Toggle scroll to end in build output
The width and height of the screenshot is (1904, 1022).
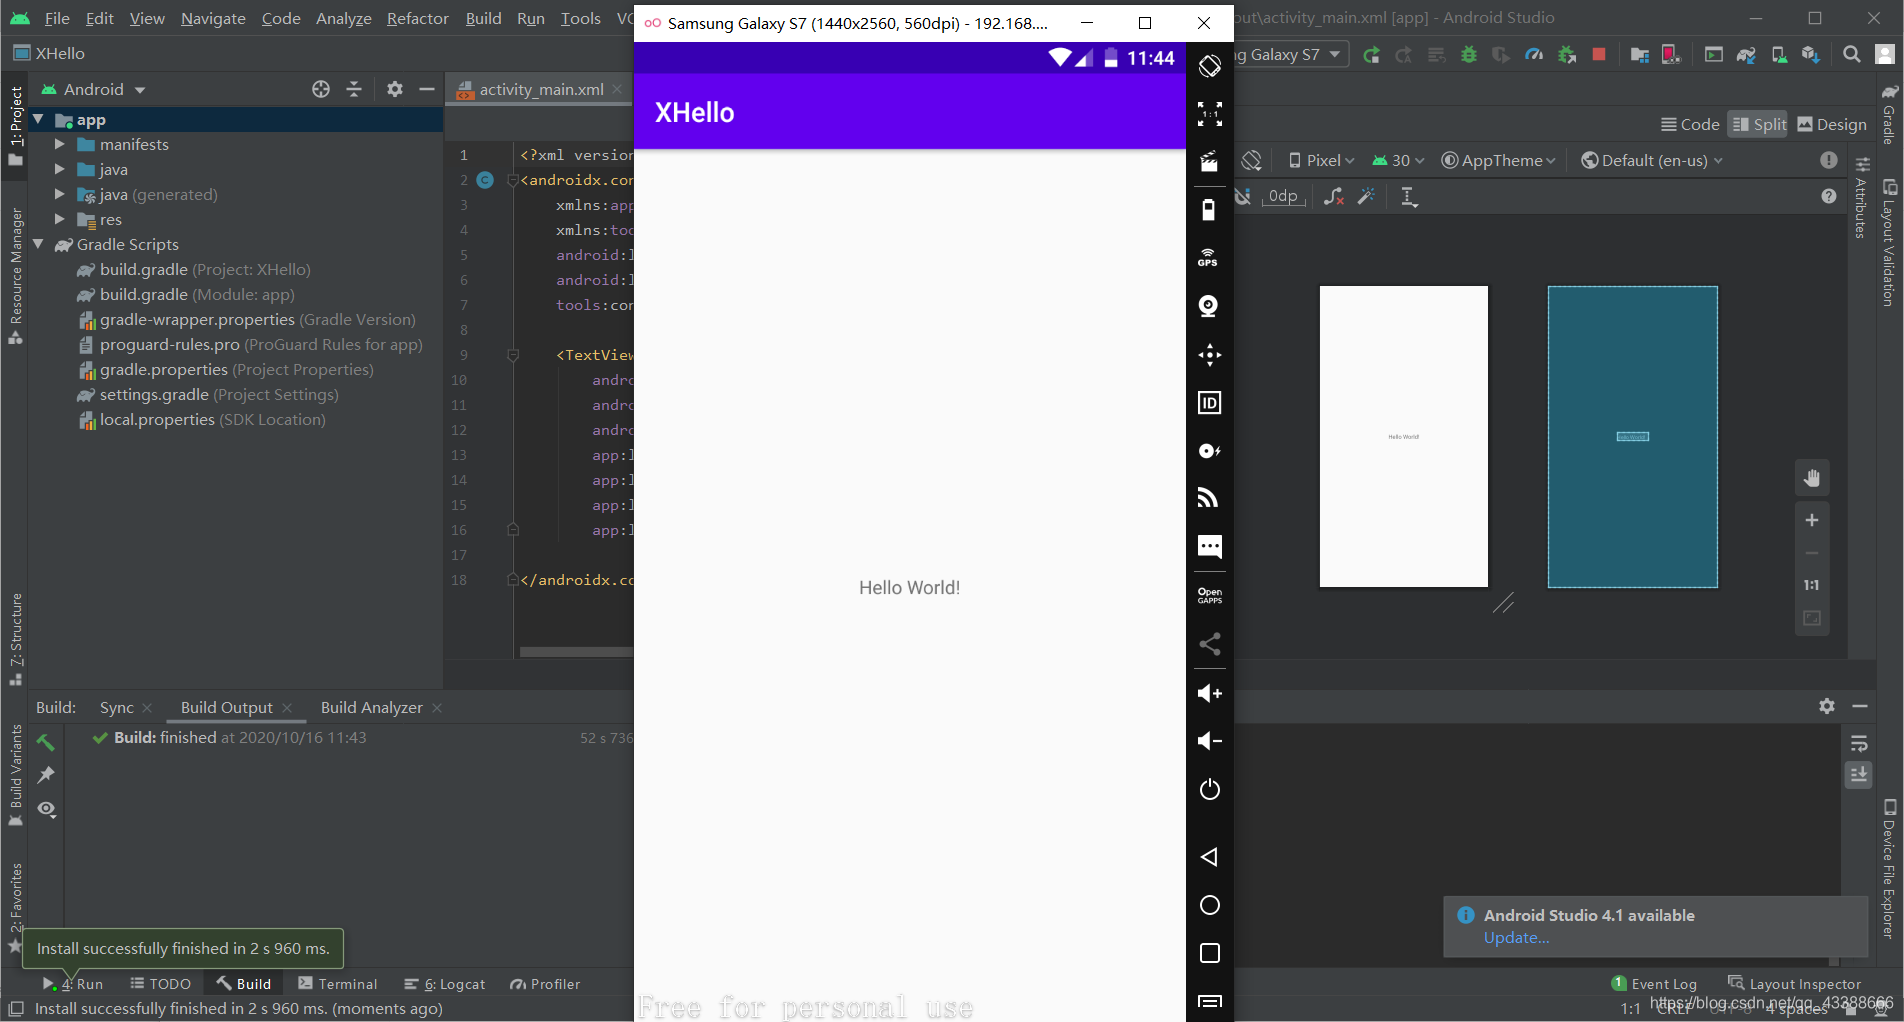pyautogui.click(x=1859, y=775)
